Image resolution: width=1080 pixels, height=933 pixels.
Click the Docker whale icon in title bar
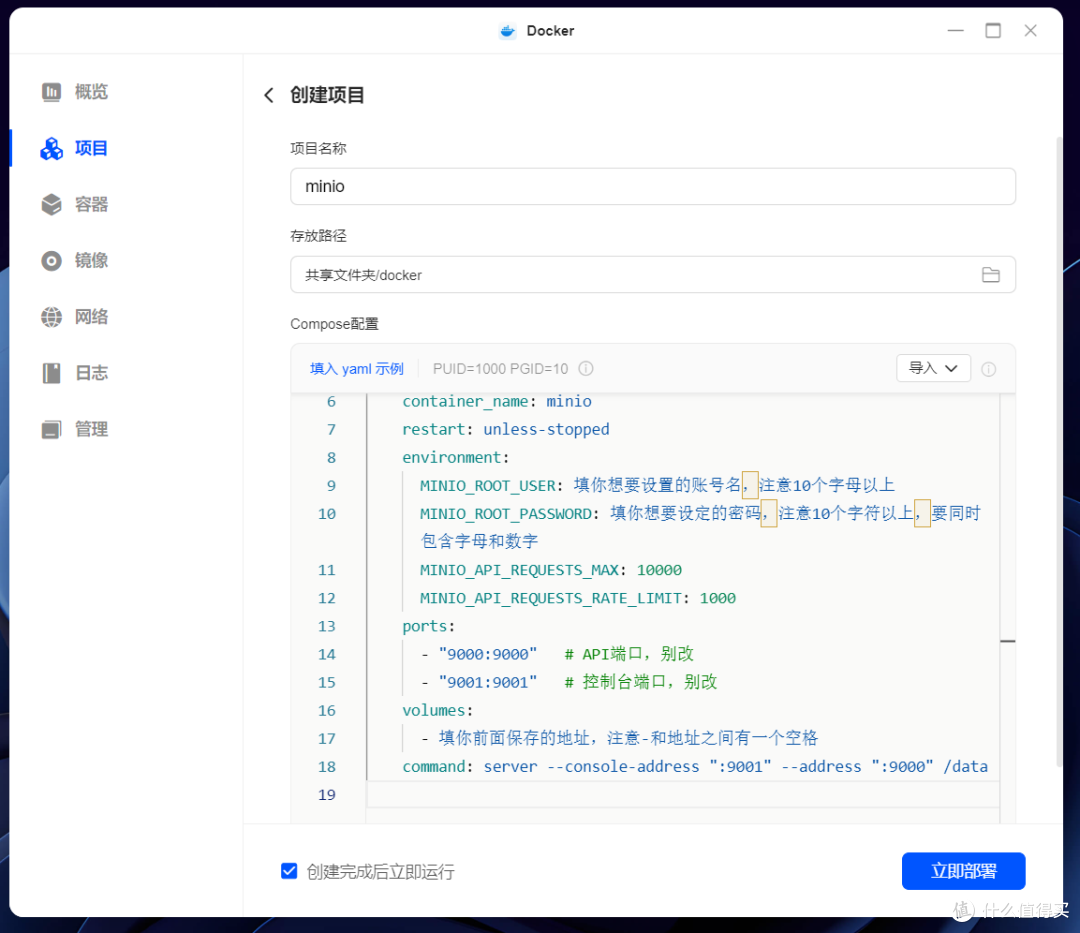[x=508, y=31]
